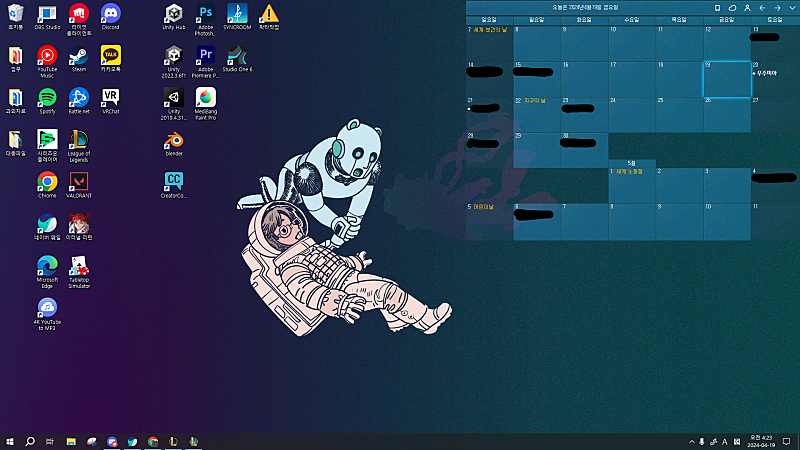Open the VRChat desktop shortcut
This screenshot has height=450, width=800.
coord(110,97)
